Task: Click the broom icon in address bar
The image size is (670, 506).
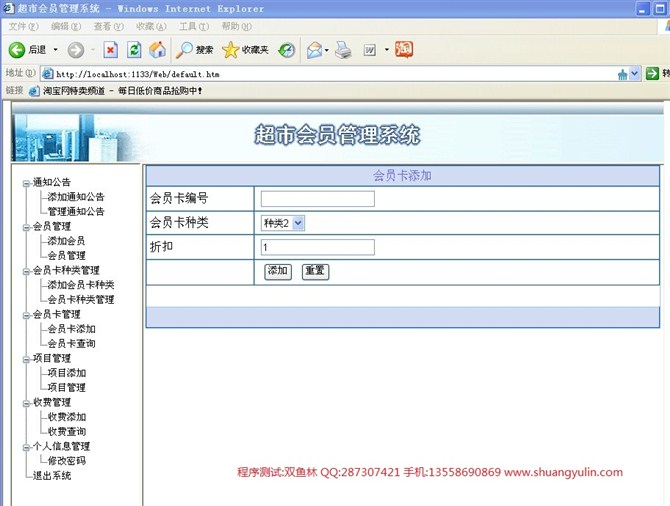Action: (x=623, y=75)
